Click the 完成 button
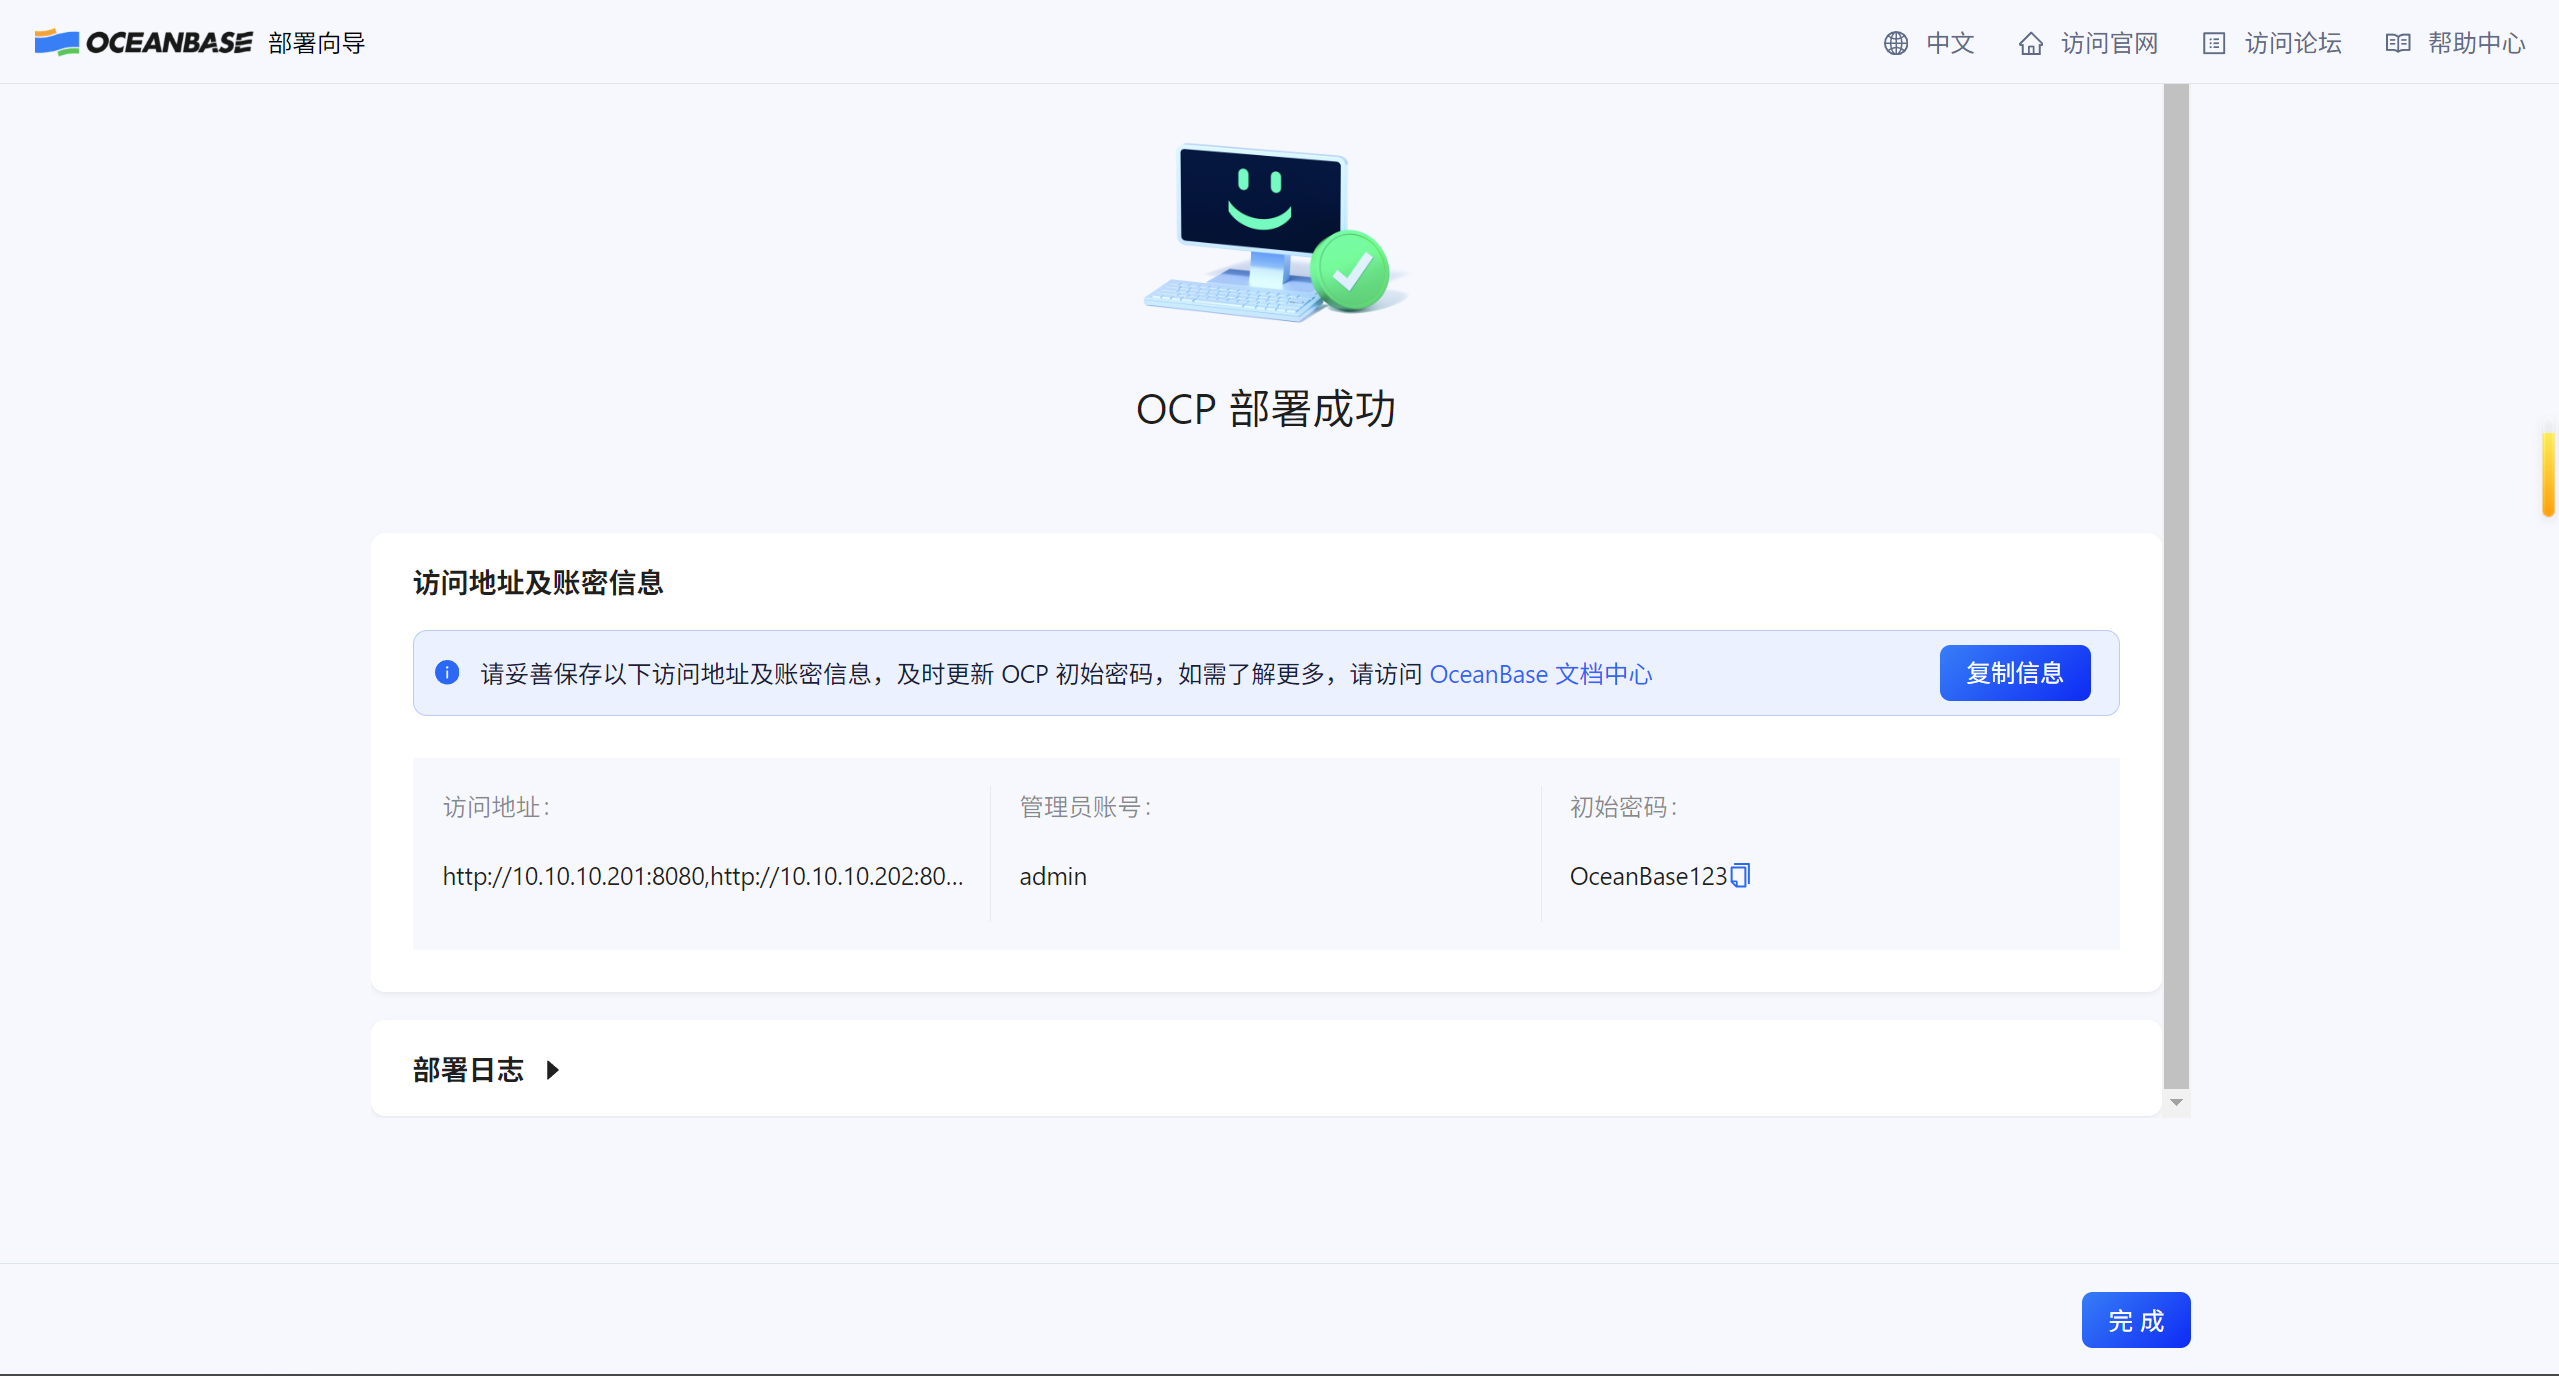 pos(2135,1320)
